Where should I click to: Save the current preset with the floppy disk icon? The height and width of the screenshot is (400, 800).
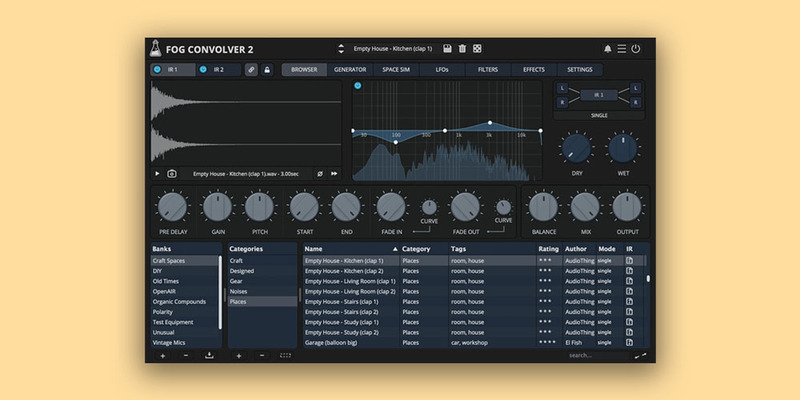pos(447,48)
